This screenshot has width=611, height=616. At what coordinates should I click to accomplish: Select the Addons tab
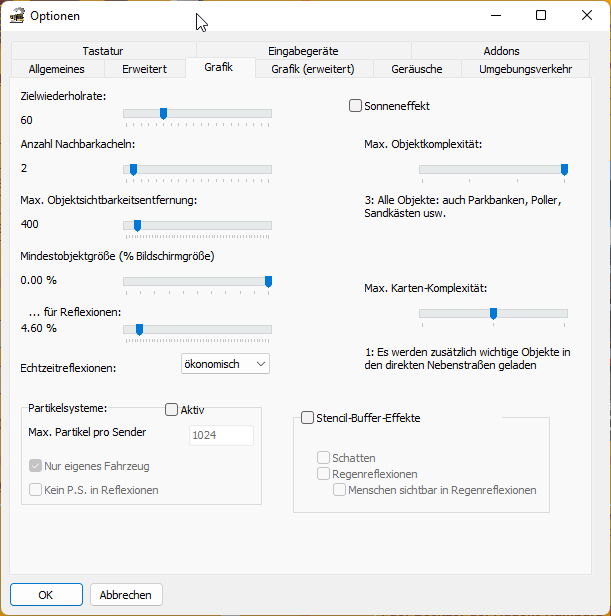click(501, 51)
